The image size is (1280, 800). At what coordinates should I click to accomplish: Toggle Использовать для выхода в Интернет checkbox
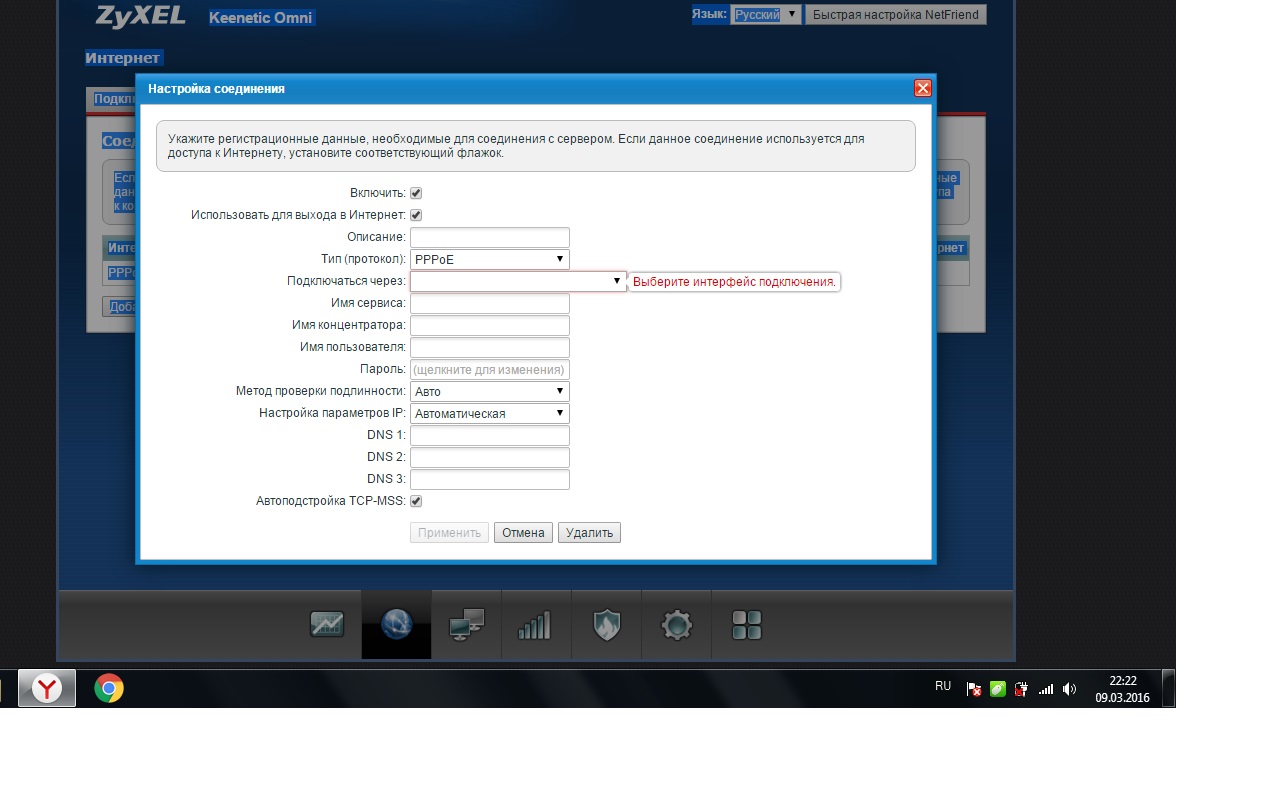tap(416, 215)
